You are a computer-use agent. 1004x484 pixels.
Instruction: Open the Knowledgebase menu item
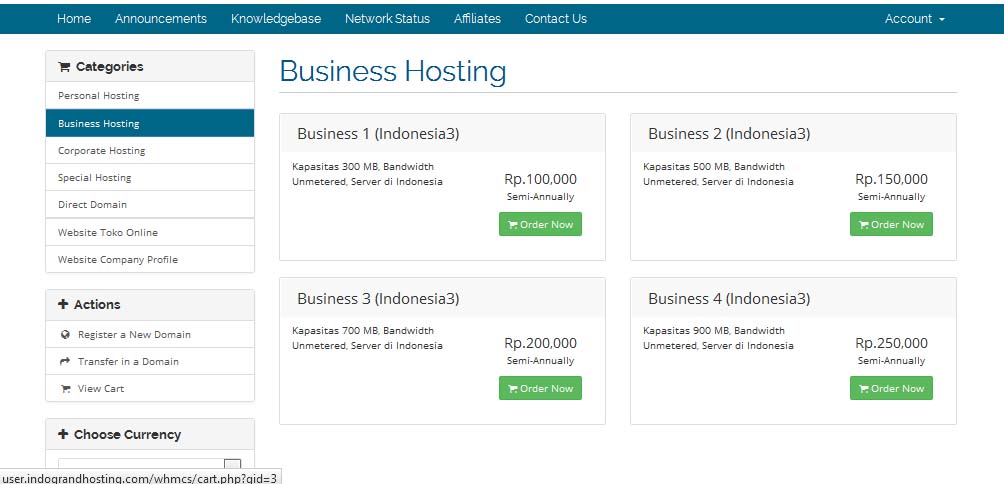276,19
